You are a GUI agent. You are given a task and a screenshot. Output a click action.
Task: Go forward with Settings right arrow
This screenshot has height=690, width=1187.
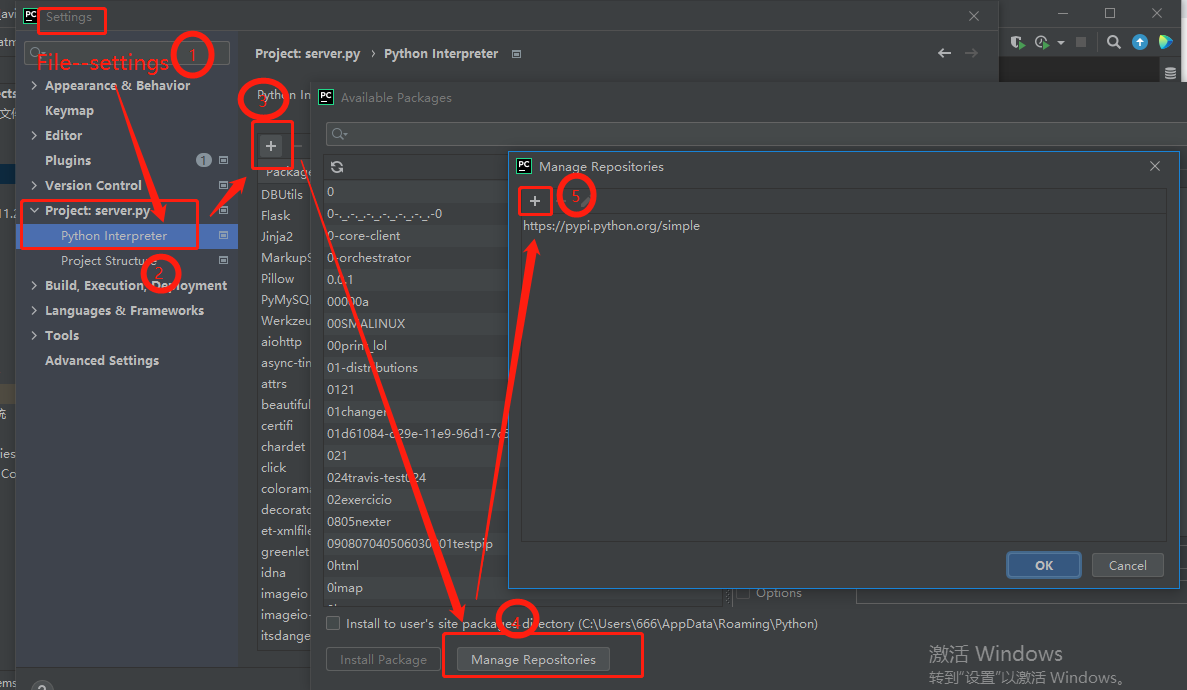tap(971, 53)
